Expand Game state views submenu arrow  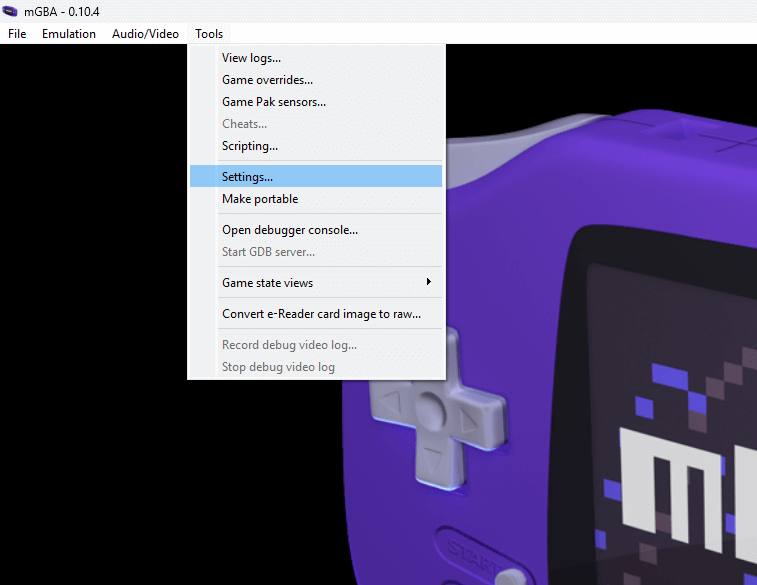(x=429, y=283)
